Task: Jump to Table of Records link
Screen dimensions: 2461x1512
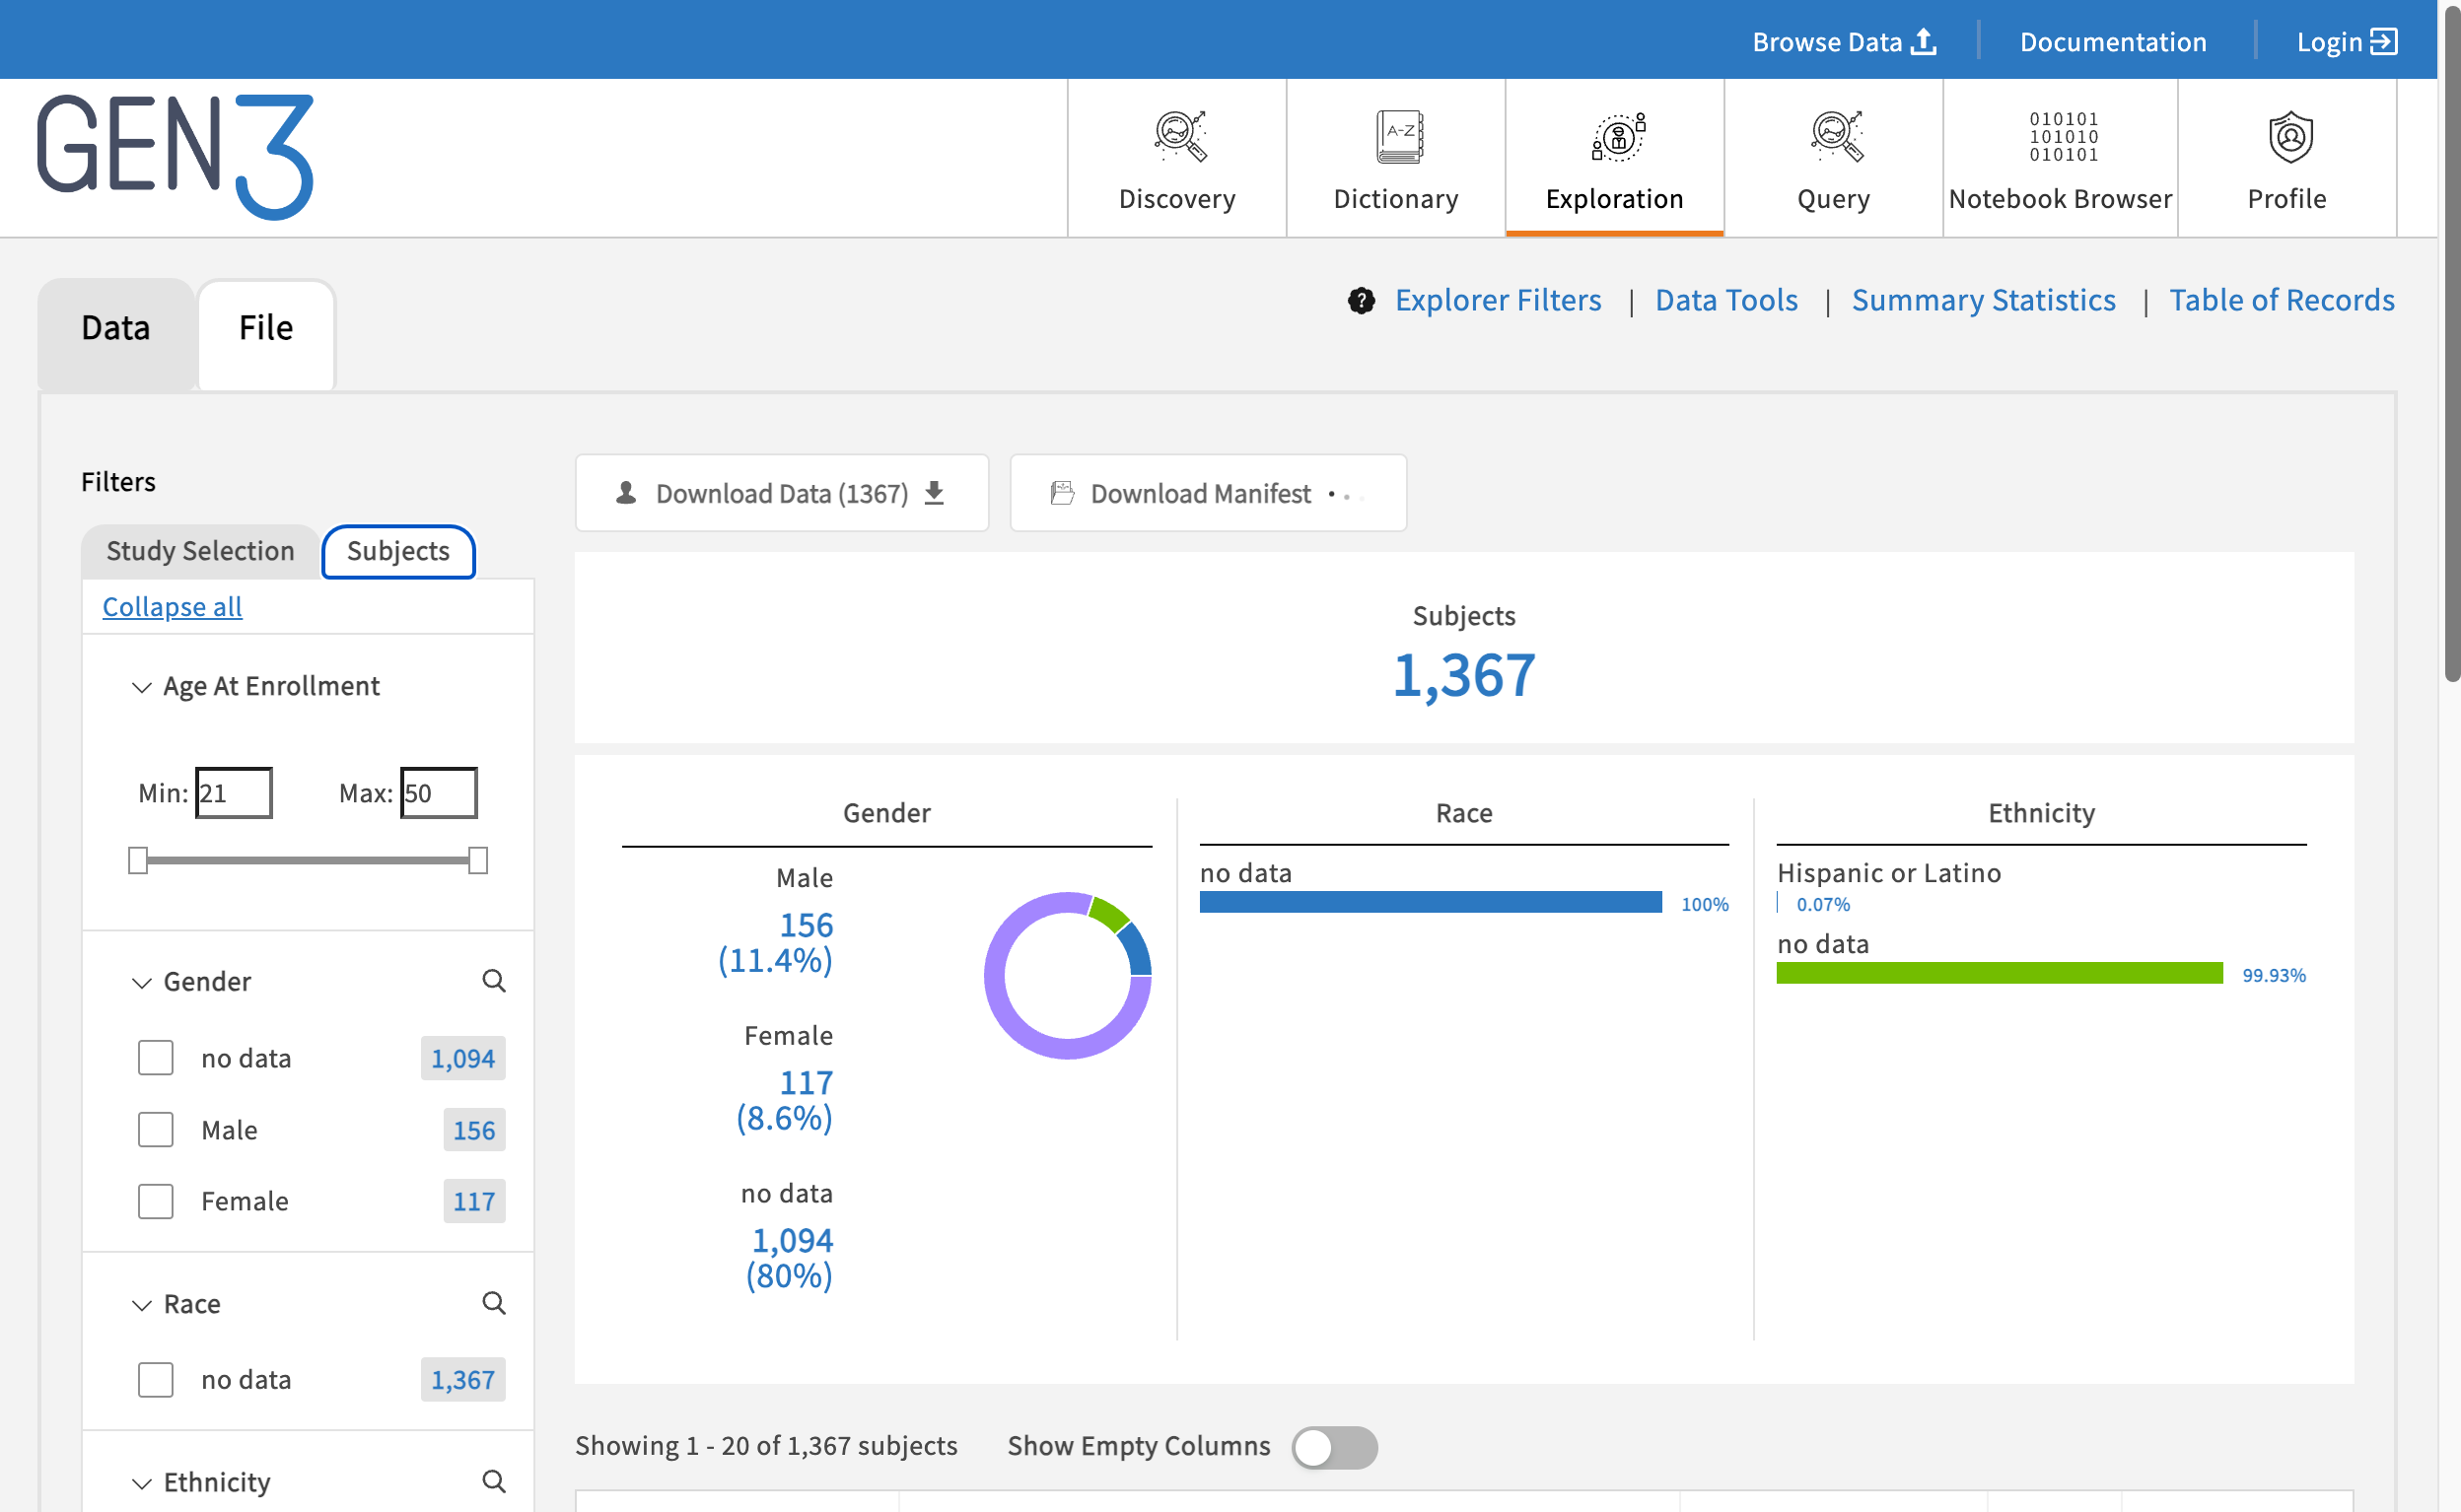Action: point(2282,300)
